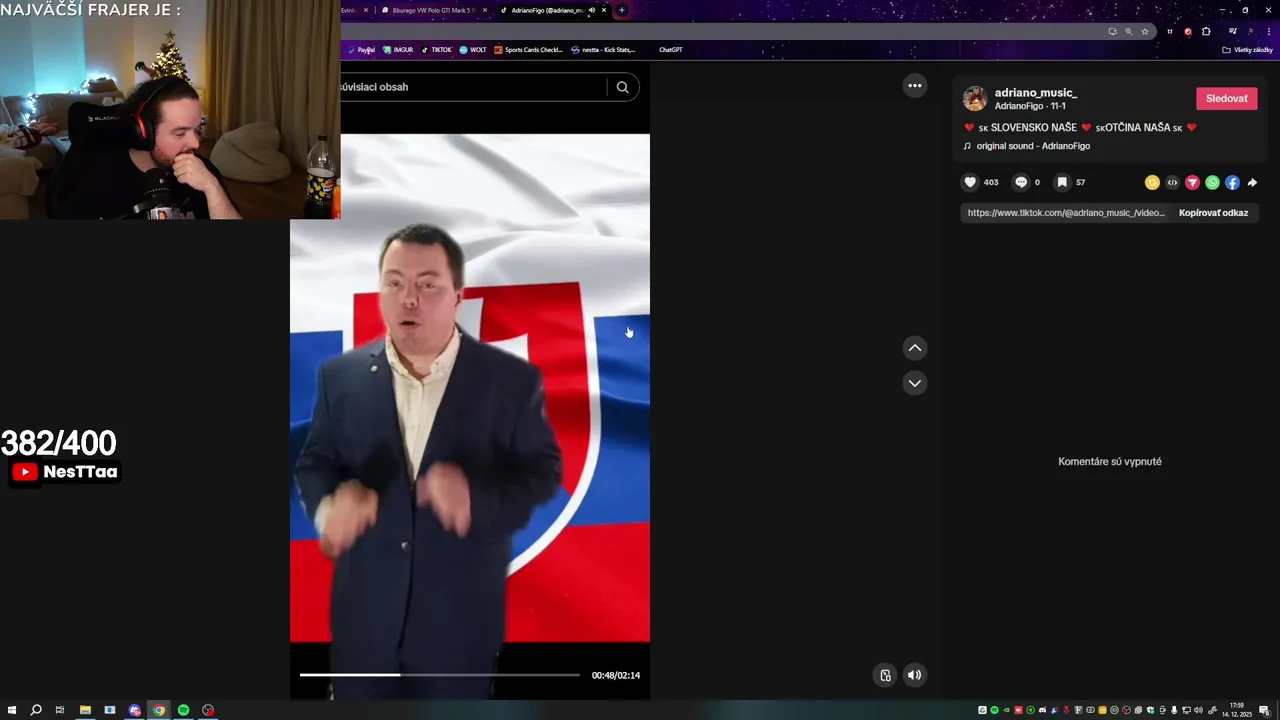Click the Chrome icon in the taskbar
This screenshot has height=720, width=1280.
click(159, 710)
